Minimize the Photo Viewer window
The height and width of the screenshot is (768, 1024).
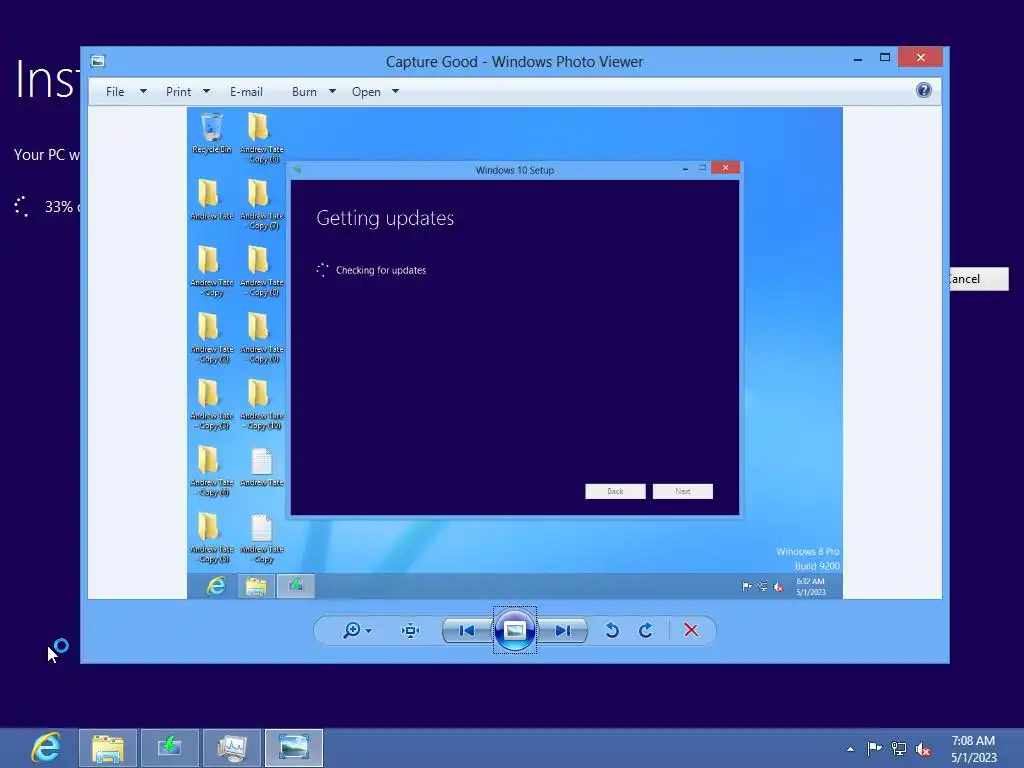point(858,59)
